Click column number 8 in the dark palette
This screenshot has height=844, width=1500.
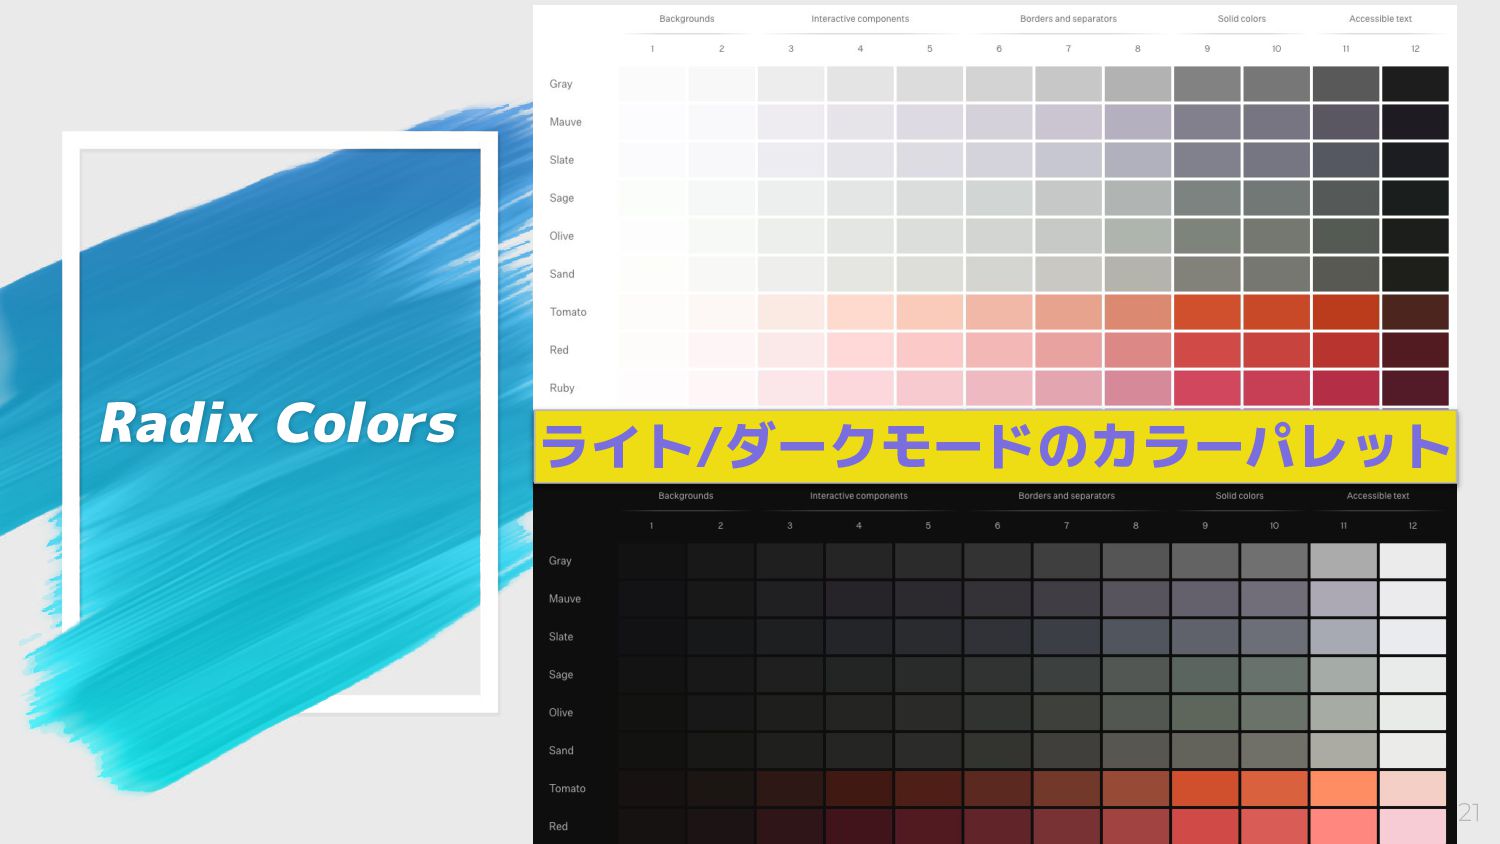[x=1136, y=526]
